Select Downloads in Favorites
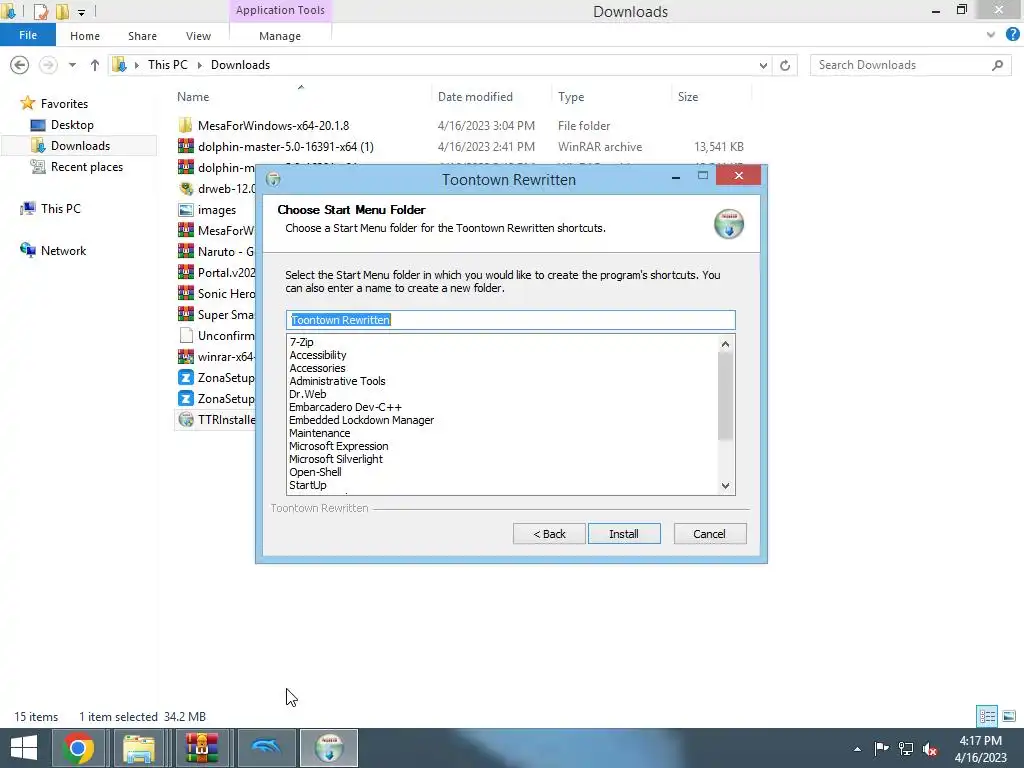 [x=80, y=146]
